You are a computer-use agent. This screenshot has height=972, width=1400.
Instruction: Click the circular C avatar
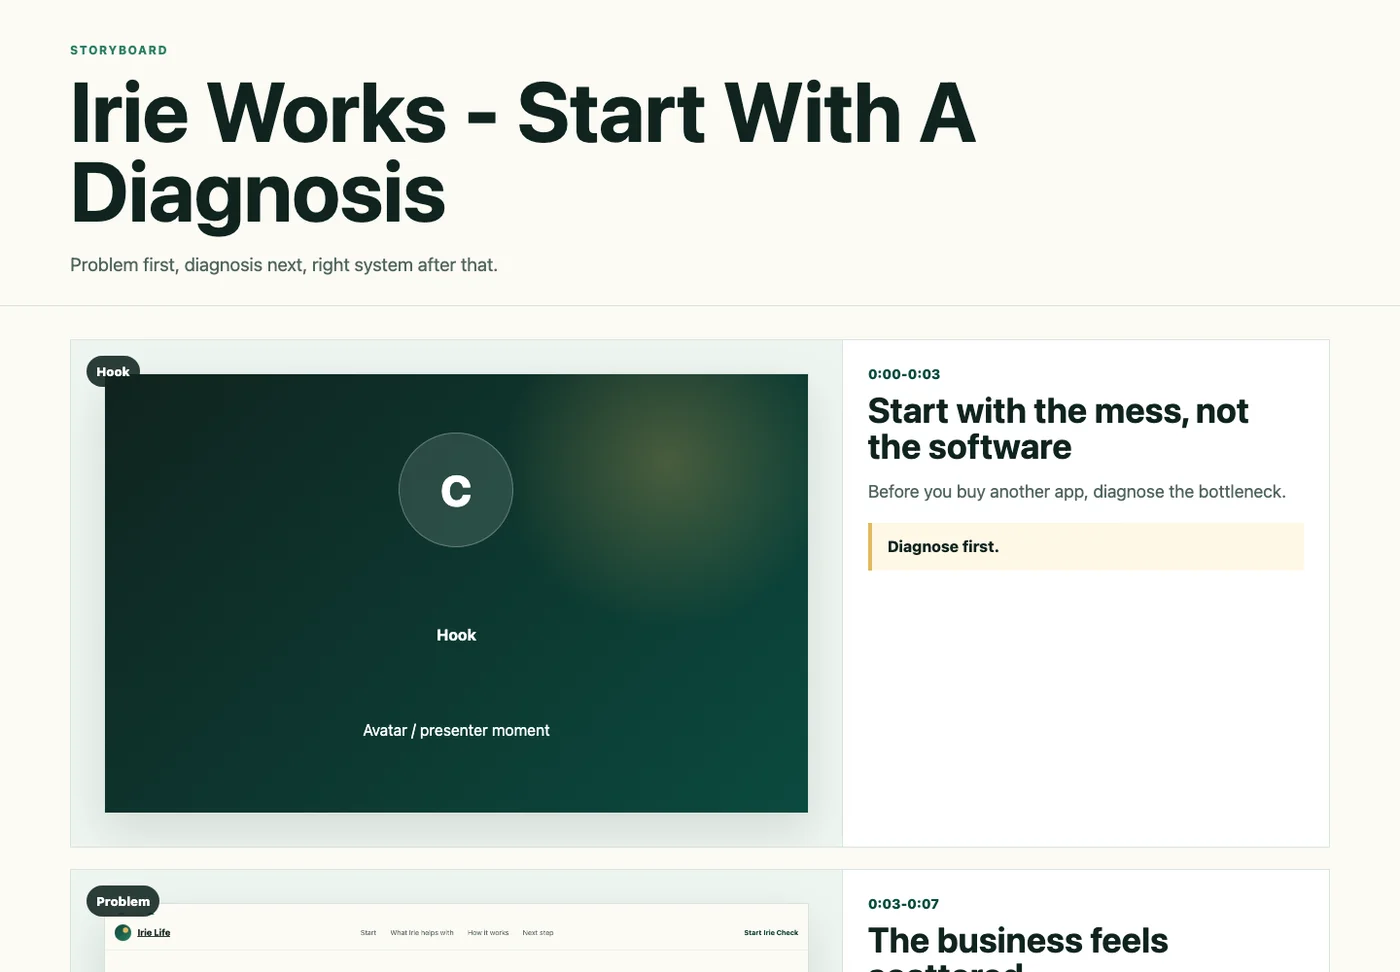(456, 490)
